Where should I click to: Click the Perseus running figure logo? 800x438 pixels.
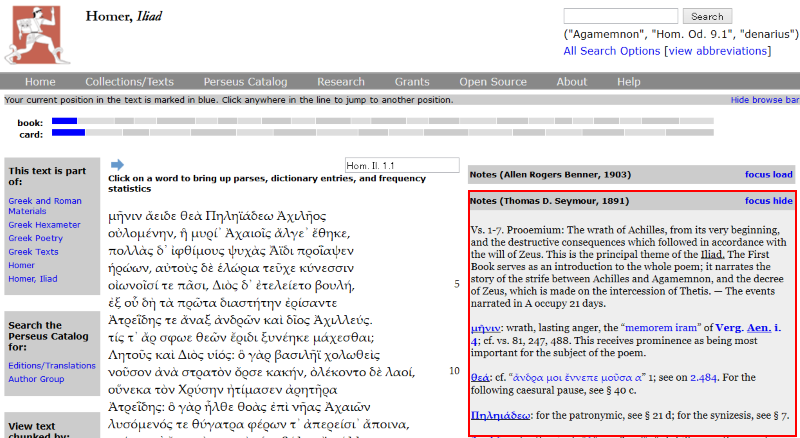pos(37,35)
